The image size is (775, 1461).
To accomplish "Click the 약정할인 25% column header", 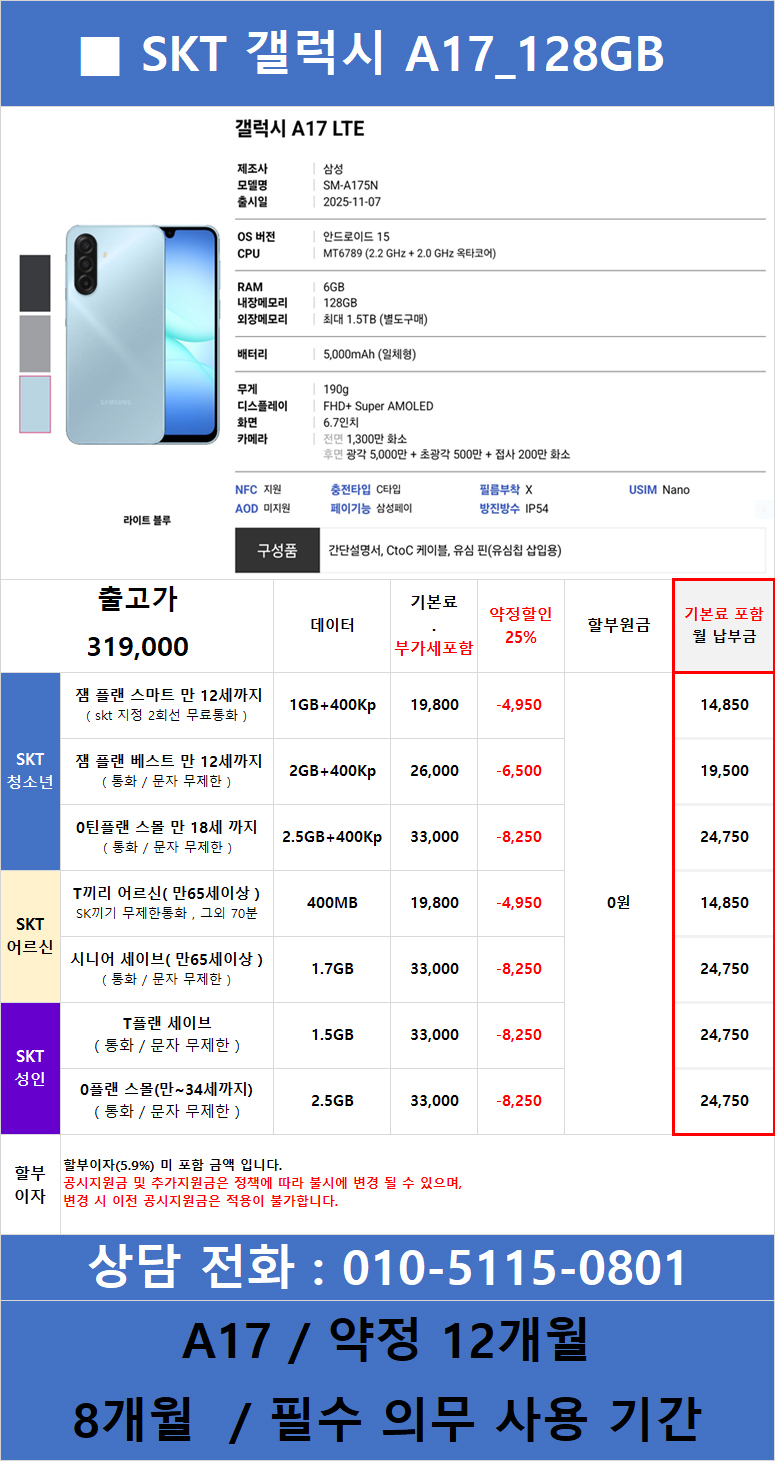I will click(520, 625).
